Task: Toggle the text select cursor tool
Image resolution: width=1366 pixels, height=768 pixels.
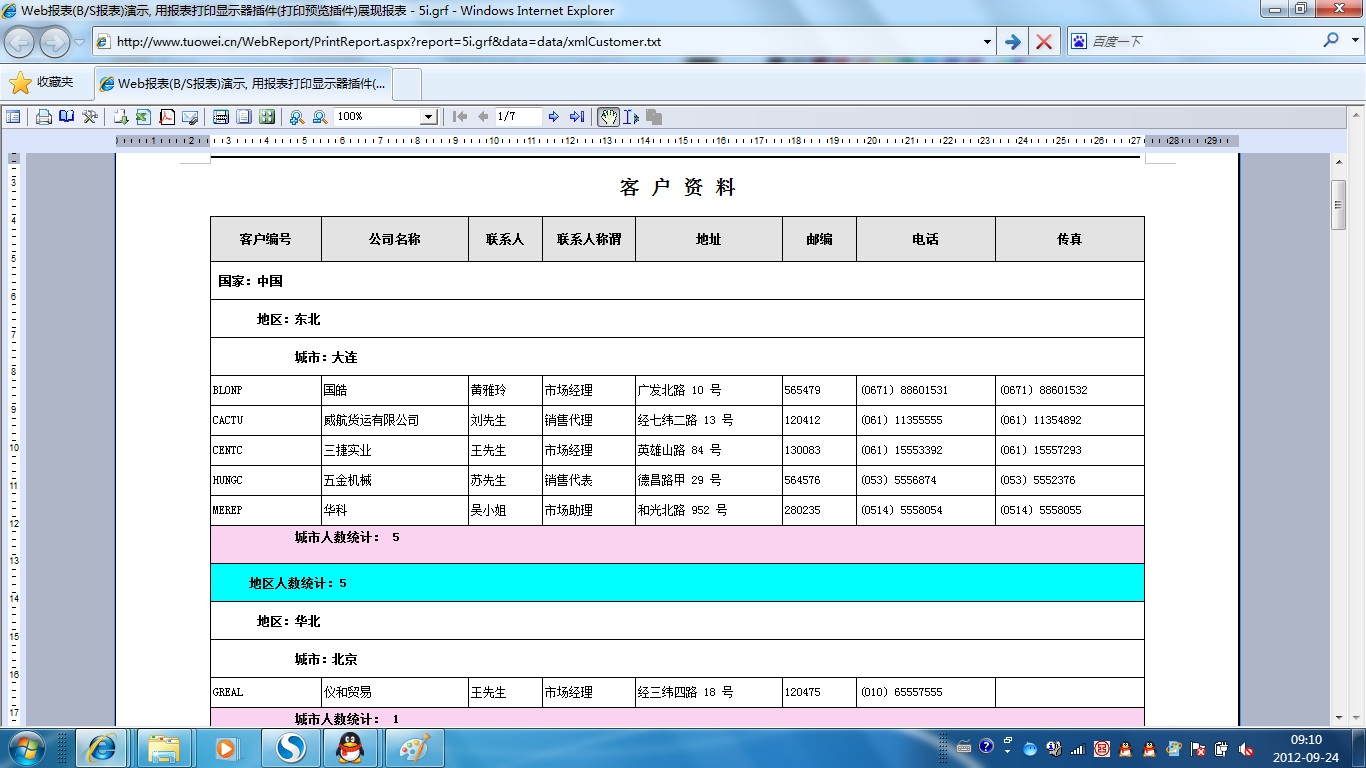Action: (631, 117)
